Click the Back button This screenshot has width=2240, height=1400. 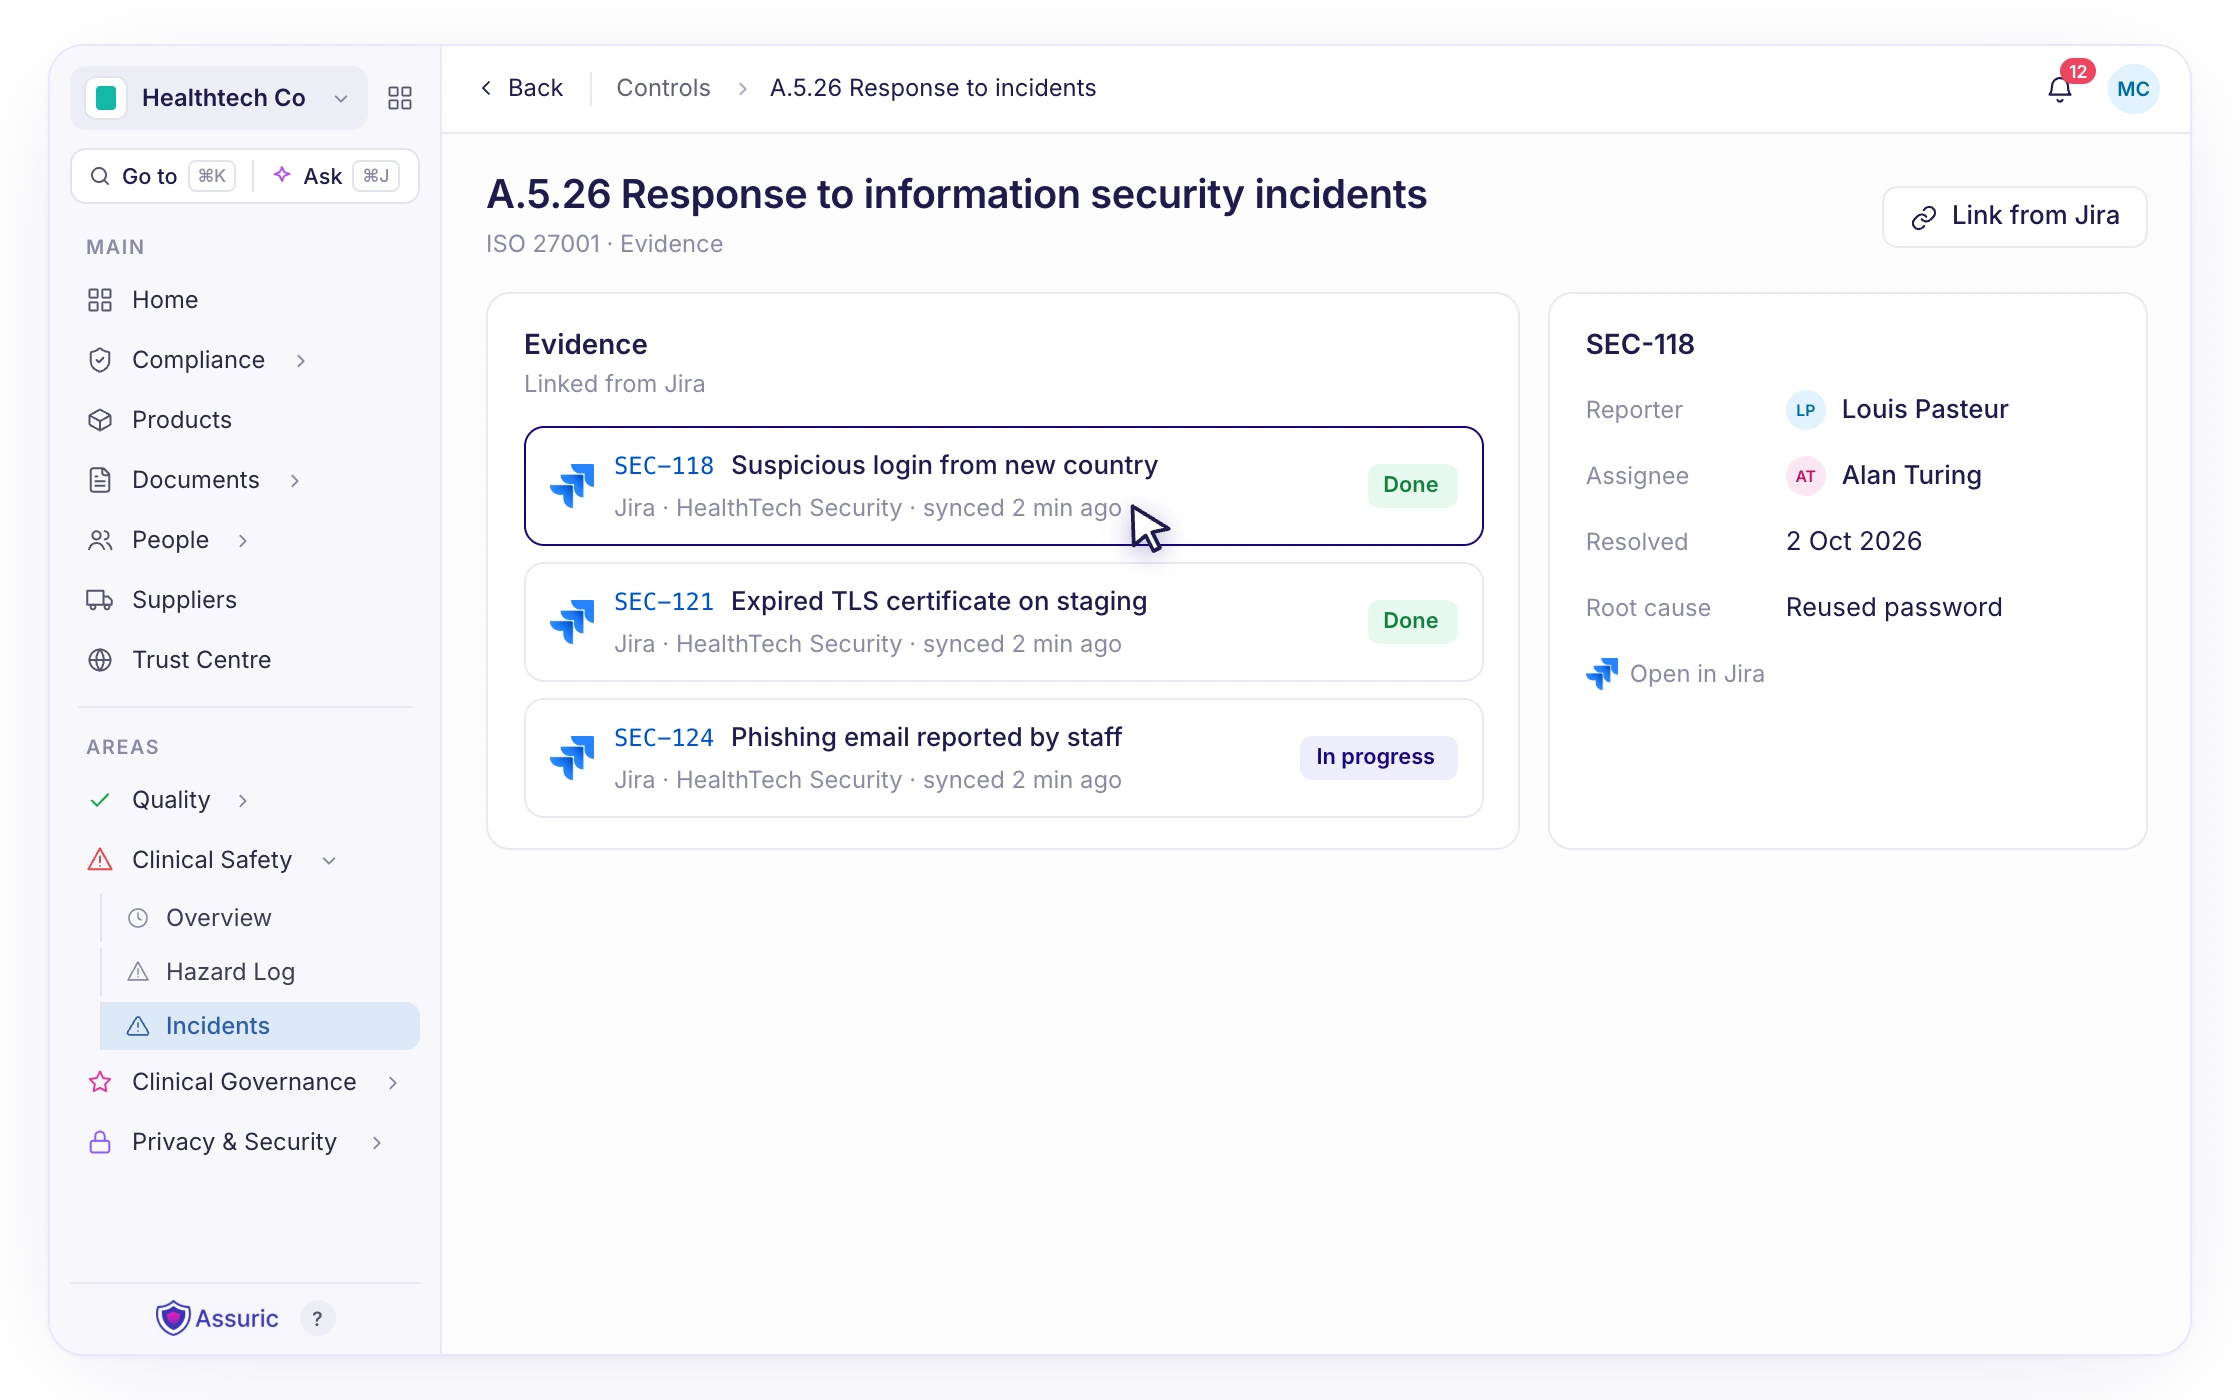coord(522,88)
